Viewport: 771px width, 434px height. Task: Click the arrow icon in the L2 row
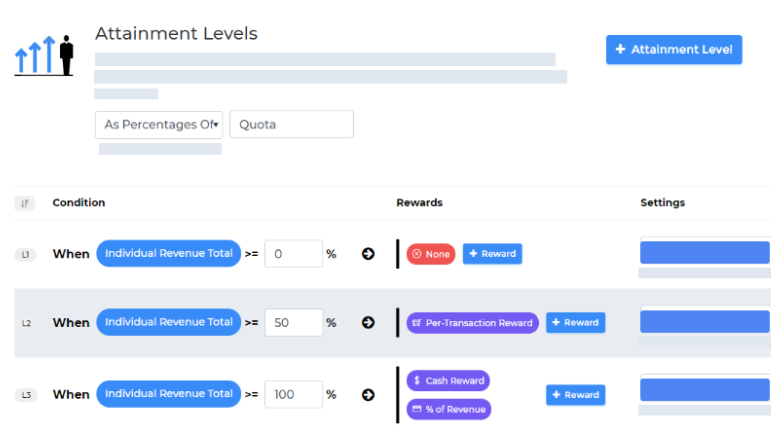[367, 322]
